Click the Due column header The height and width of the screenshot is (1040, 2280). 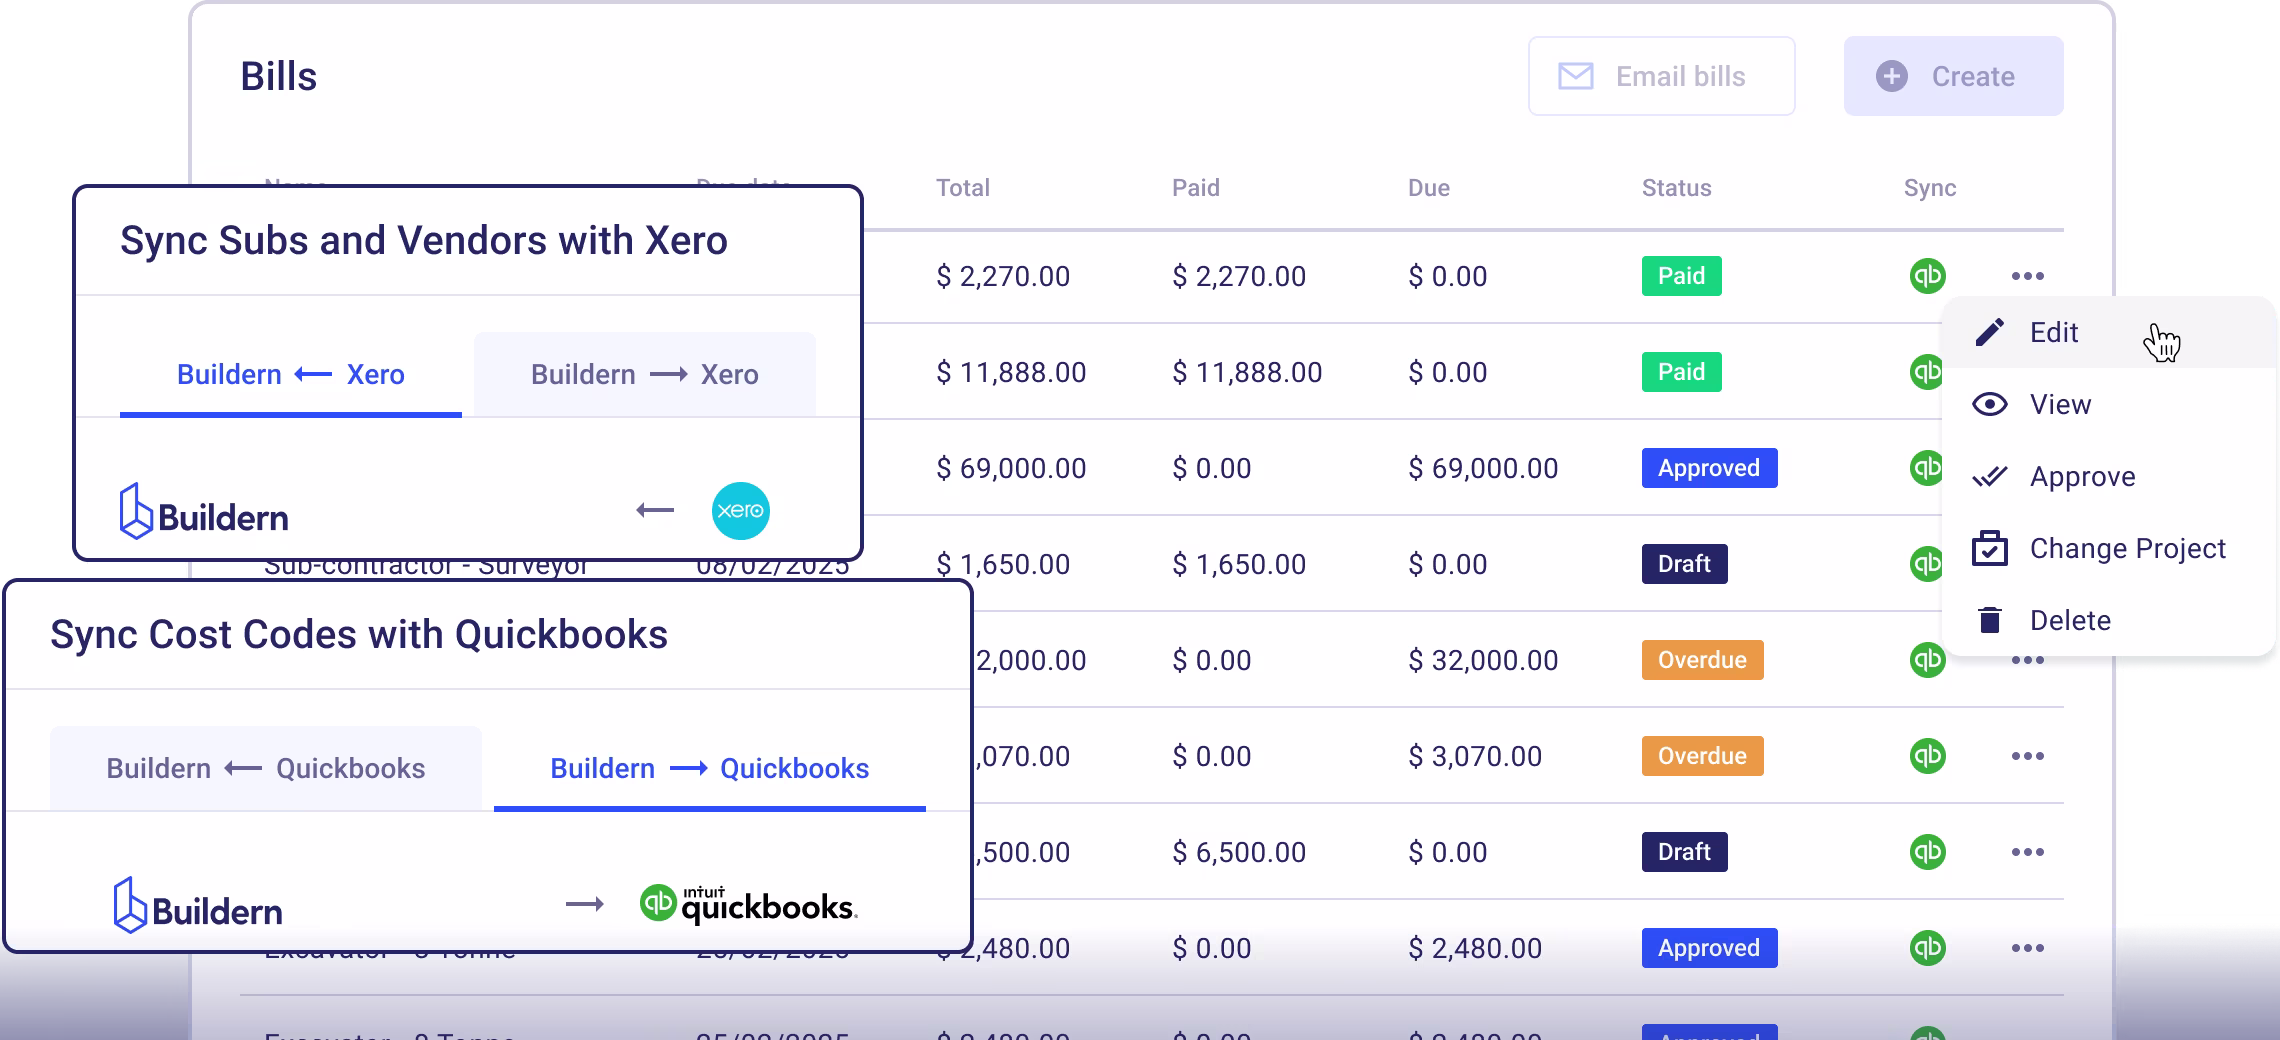click(1429, 188)
